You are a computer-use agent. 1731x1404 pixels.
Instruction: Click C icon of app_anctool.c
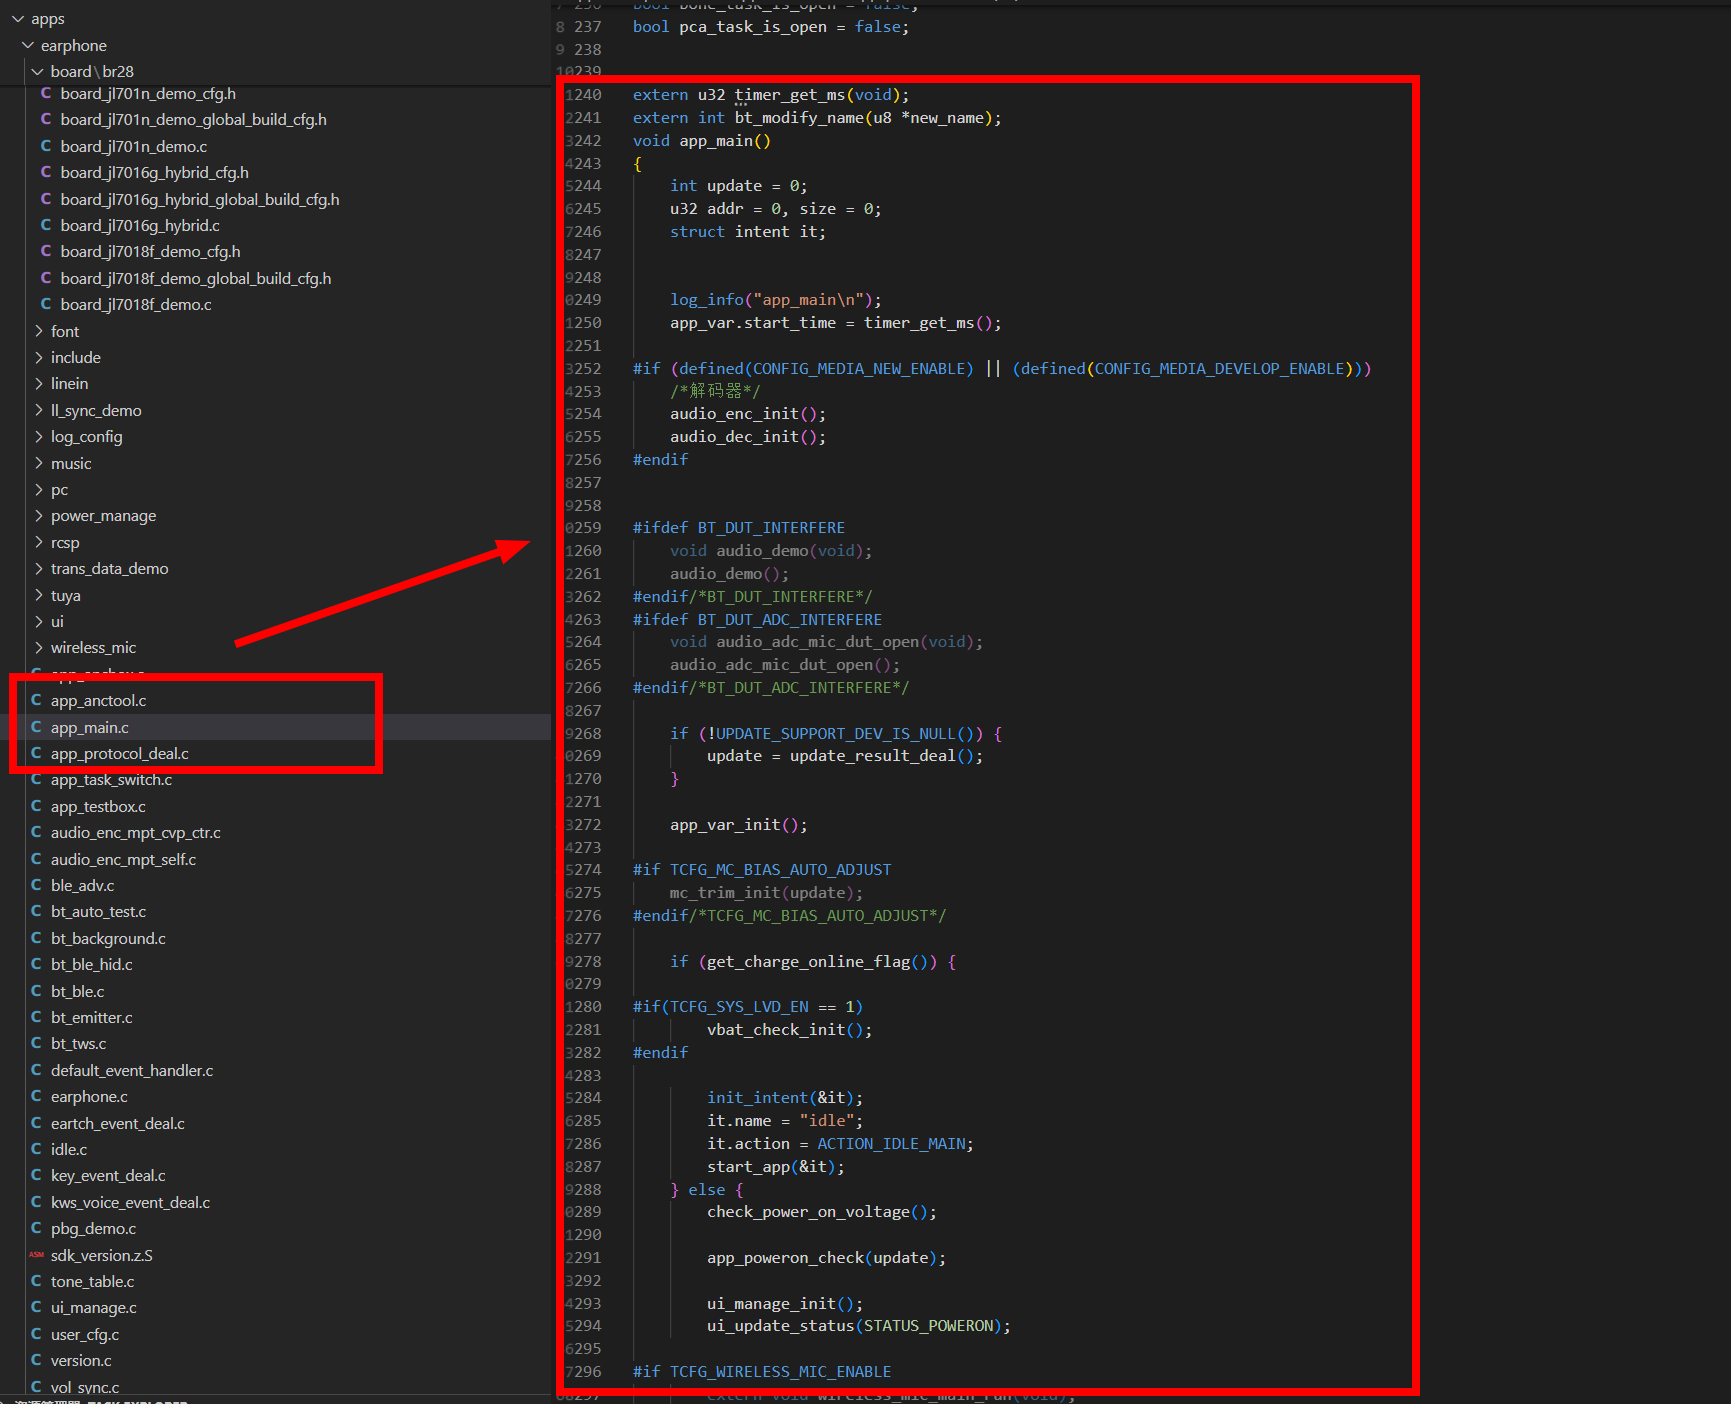36,700
